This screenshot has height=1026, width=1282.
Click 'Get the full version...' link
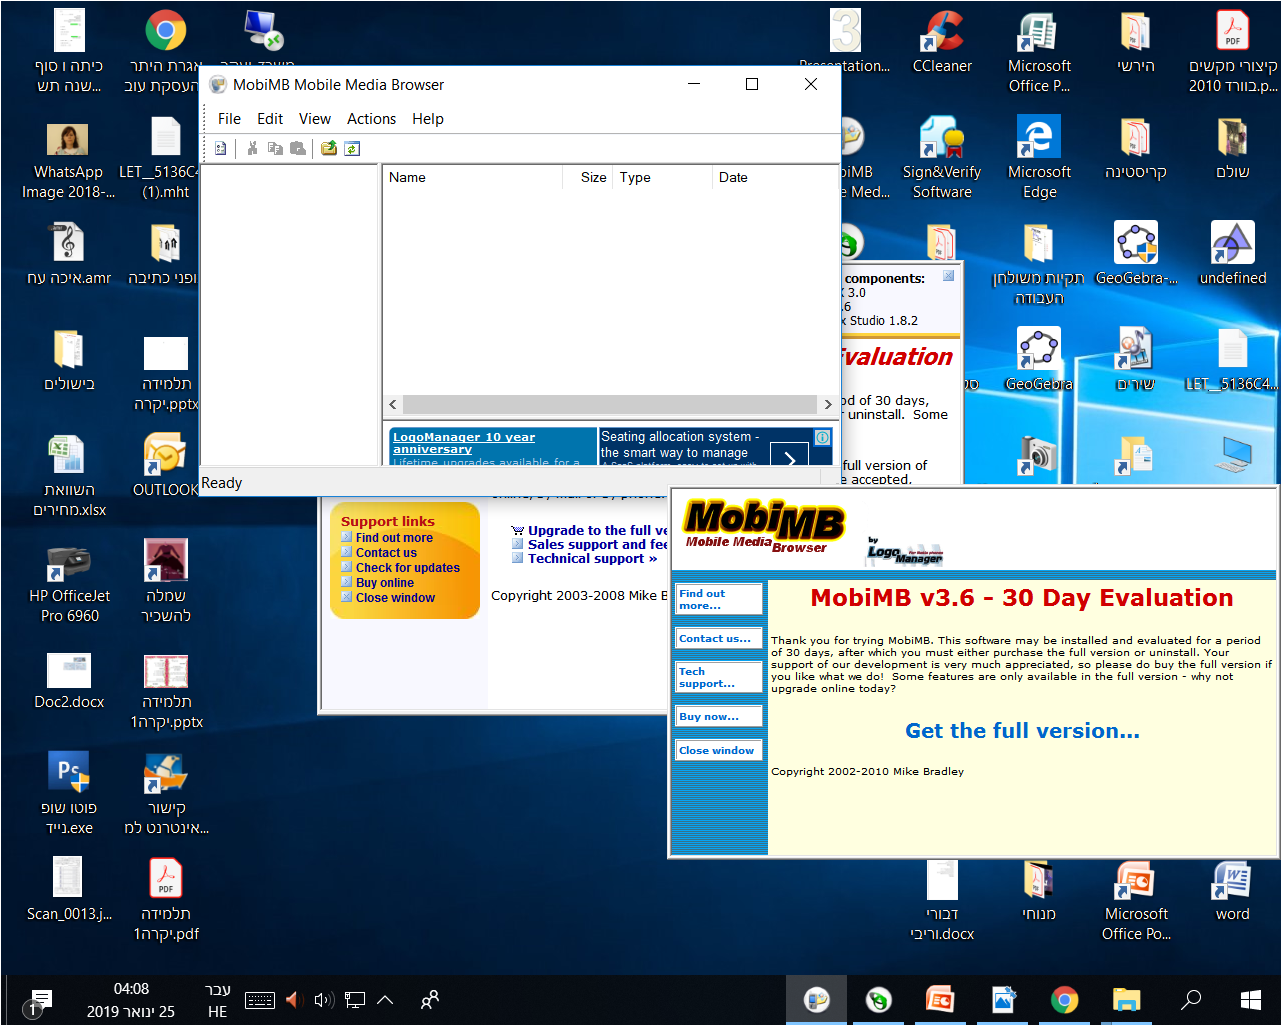coord(1022,731)
